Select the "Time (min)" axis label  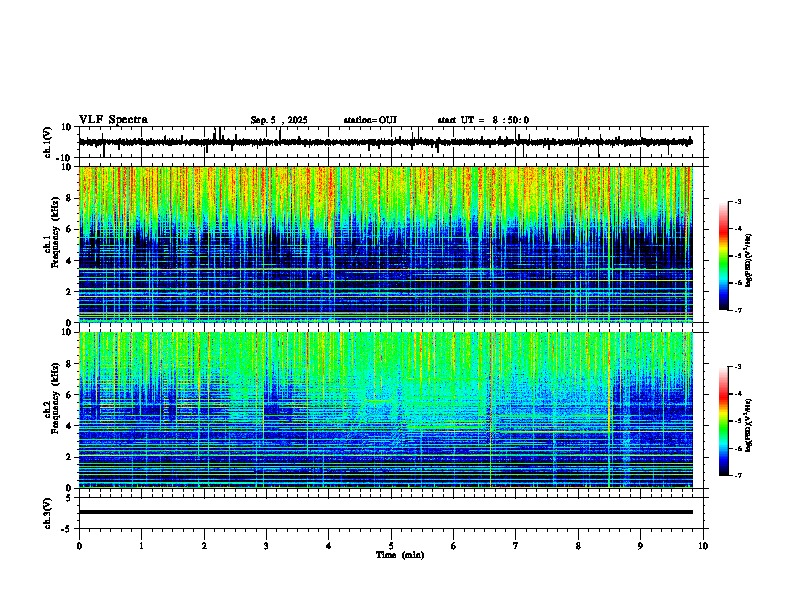(400, 555)
